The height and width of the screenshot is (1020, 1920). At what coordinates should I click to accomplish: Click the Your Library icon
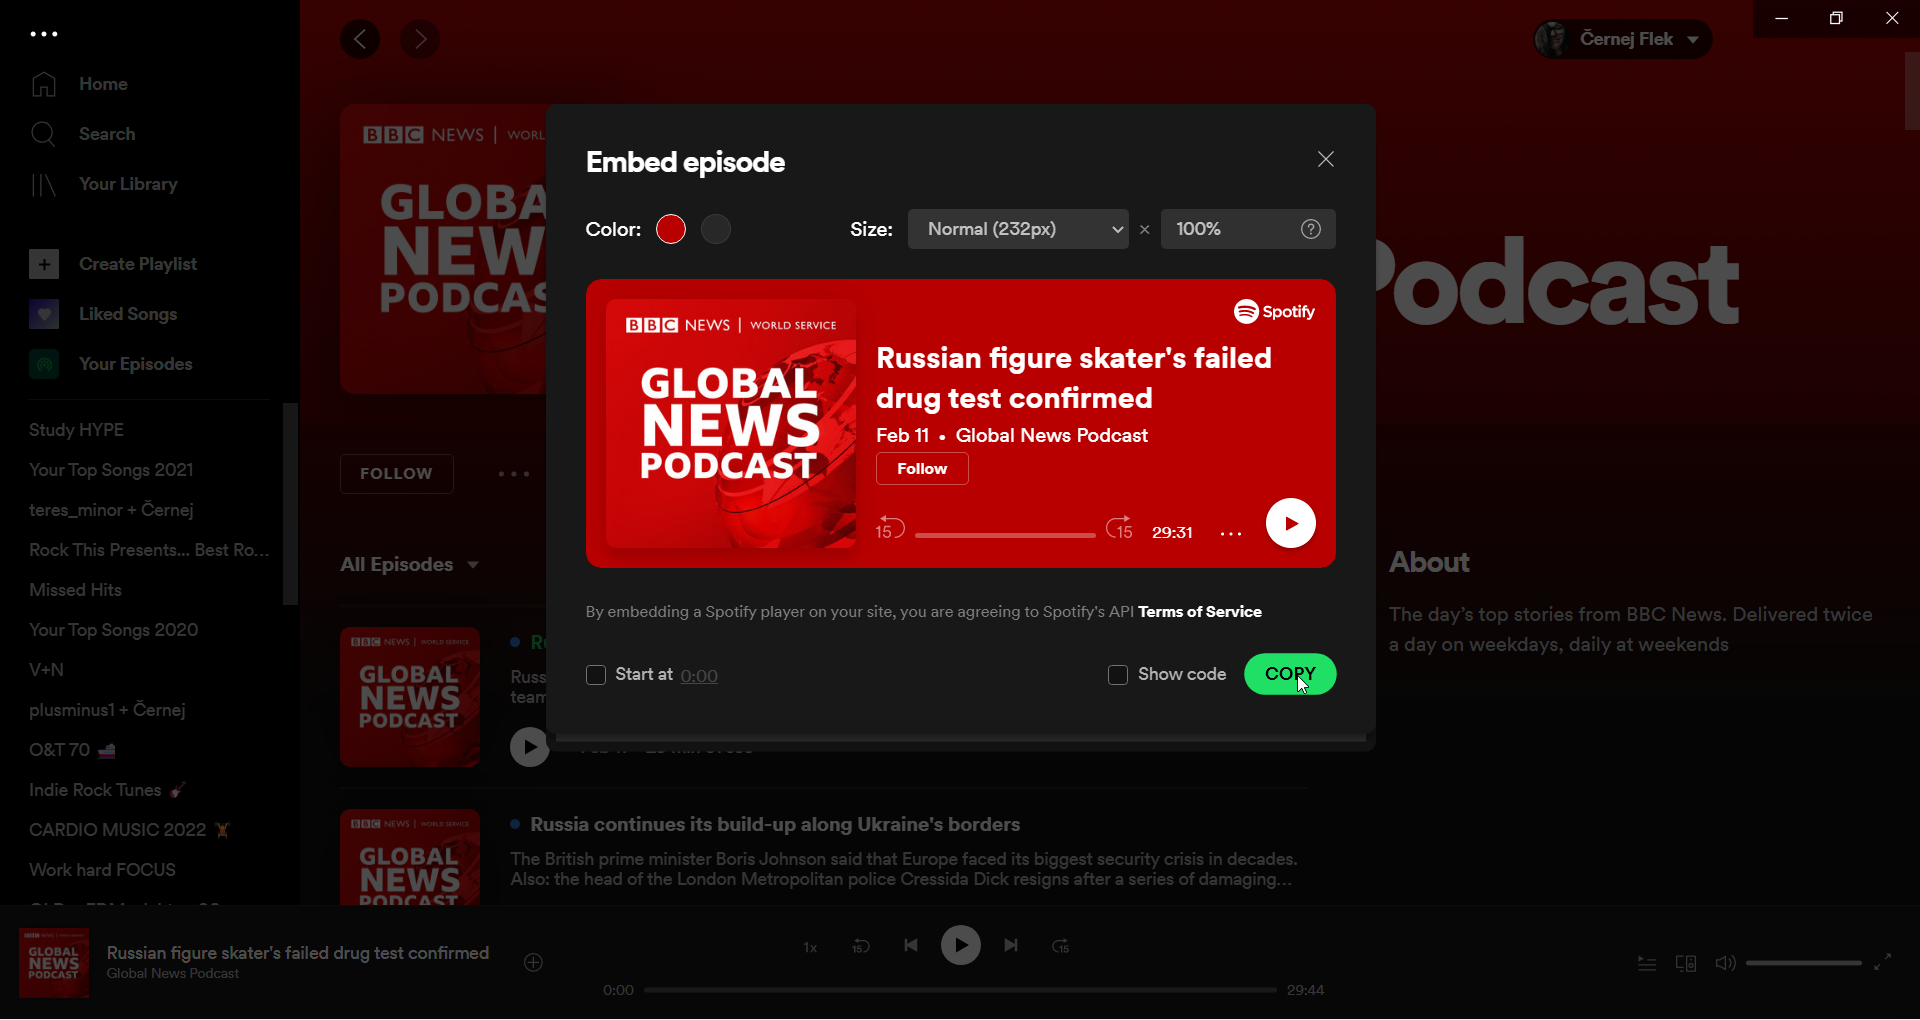tap(44, 184)
